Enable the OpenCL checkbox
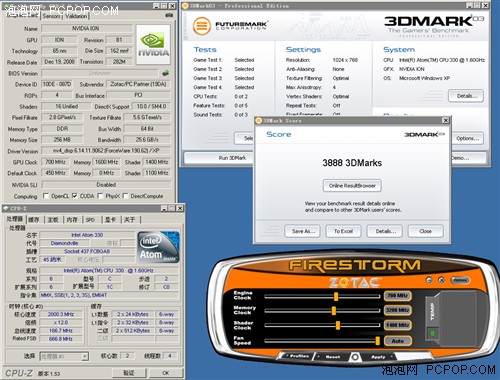 click(46, 196)
